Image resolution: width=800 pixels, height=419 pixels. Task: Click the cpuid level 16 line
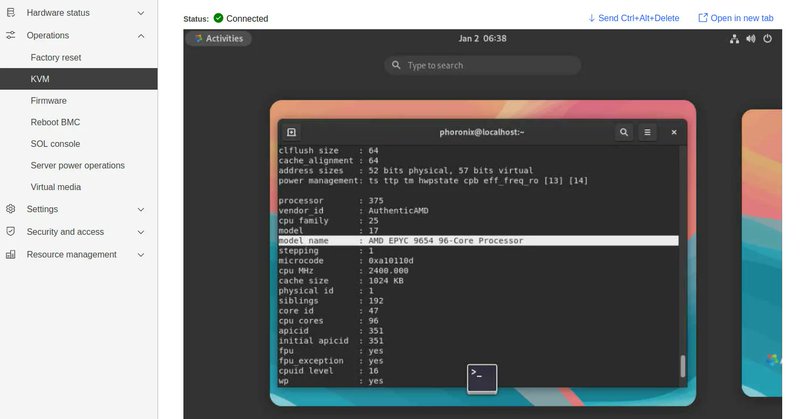[328, 371]
